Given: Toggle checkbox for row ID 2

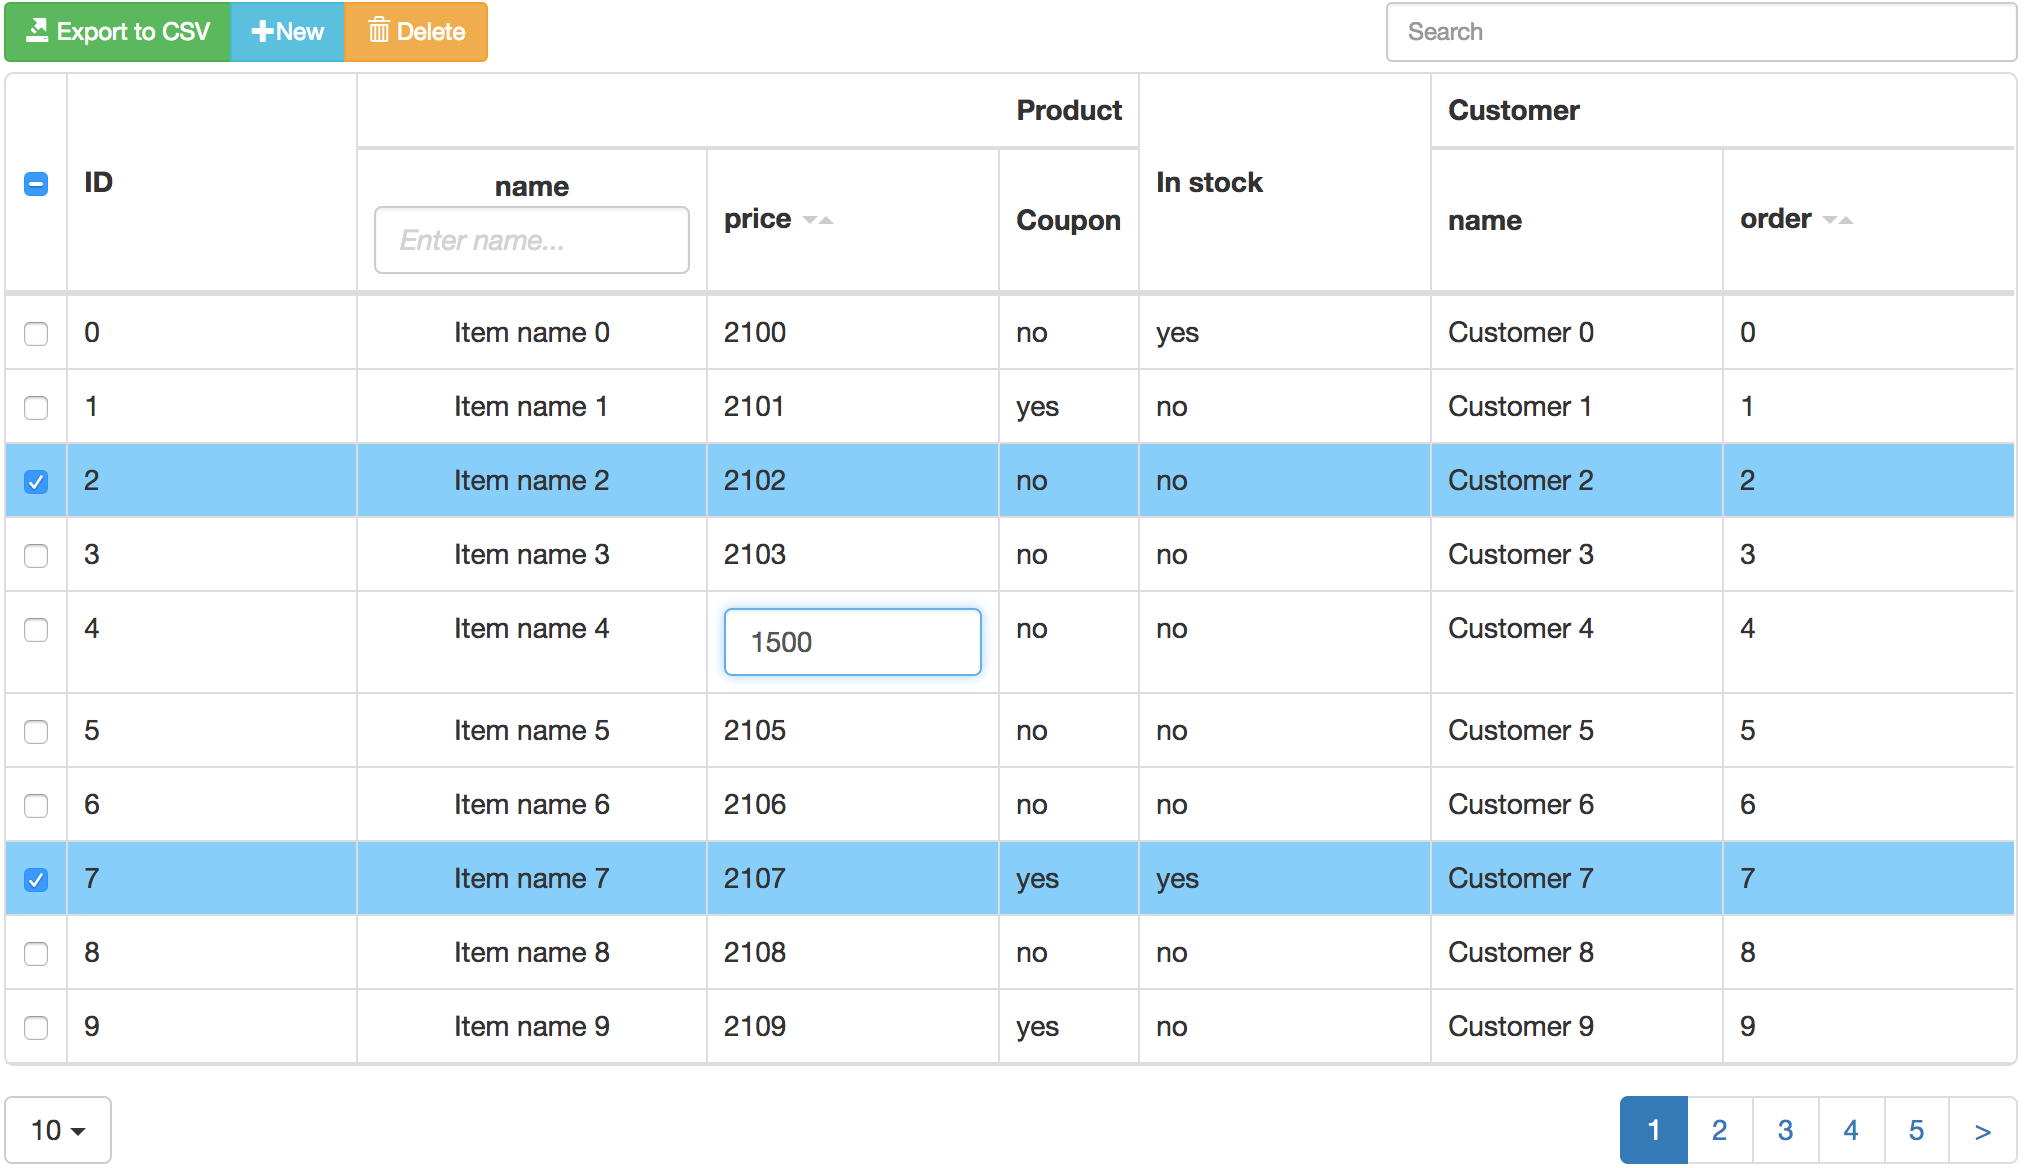Looking at the screenshot, I should click(36, 480).
